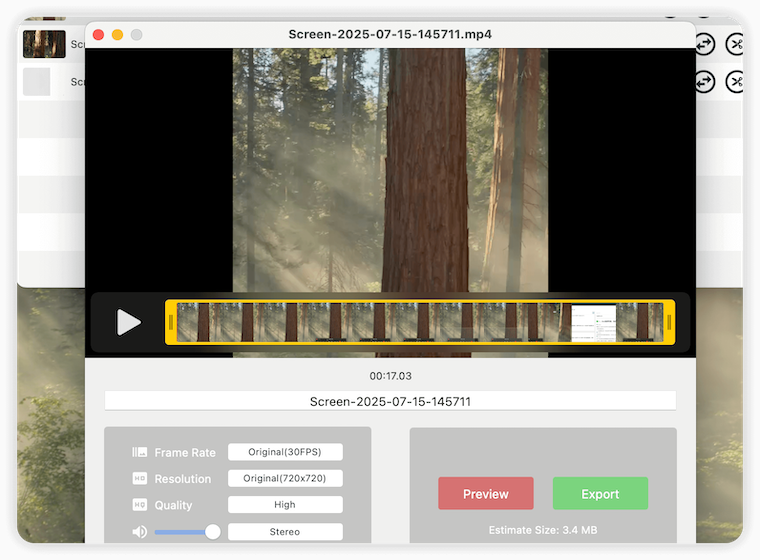Click the Quality HQ icon
760x560 pixels.
click(x=140, y=505)
